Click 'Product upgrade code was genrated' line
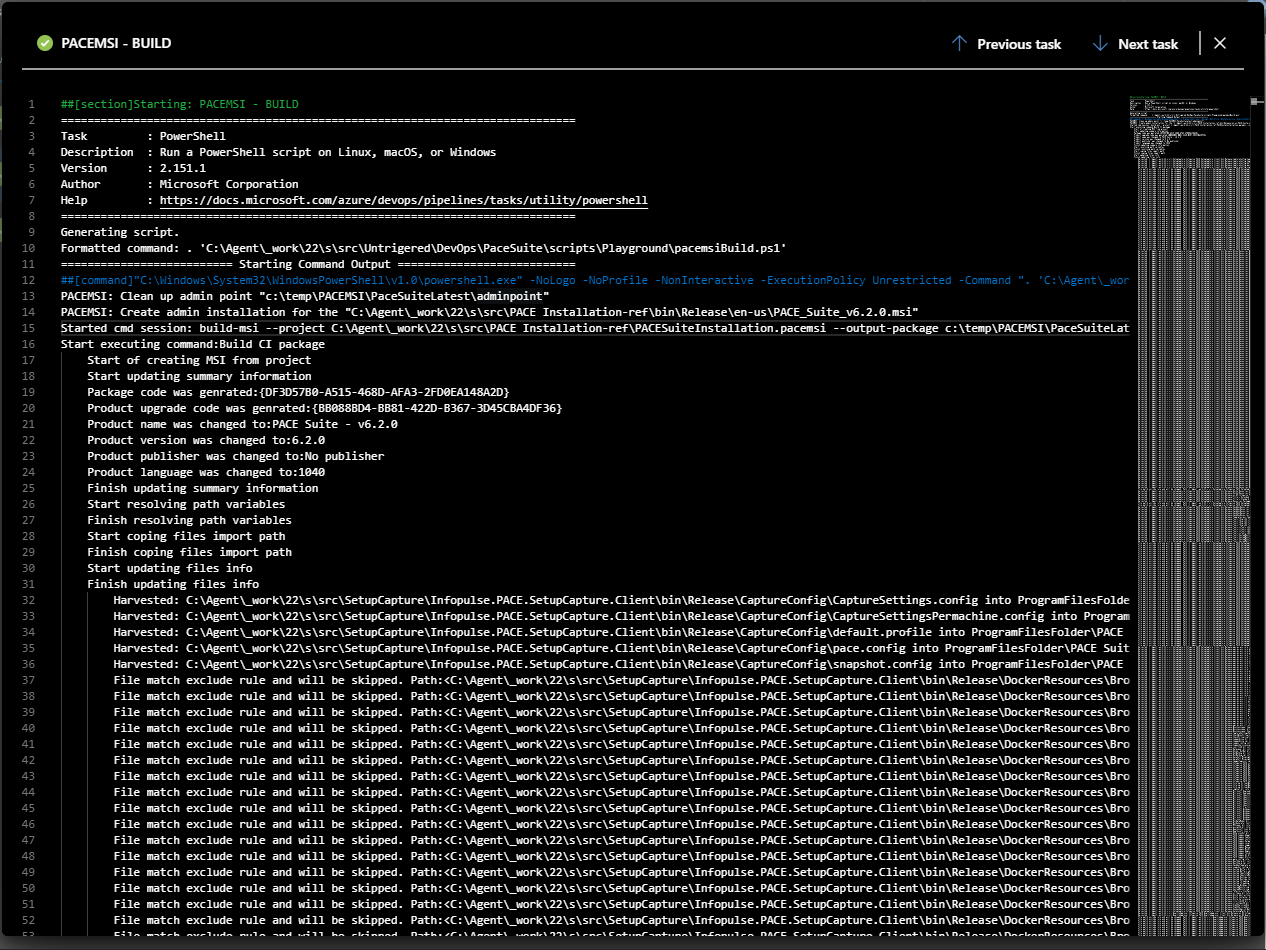This screenshot has width=1266, height=950. pos(324,408)
